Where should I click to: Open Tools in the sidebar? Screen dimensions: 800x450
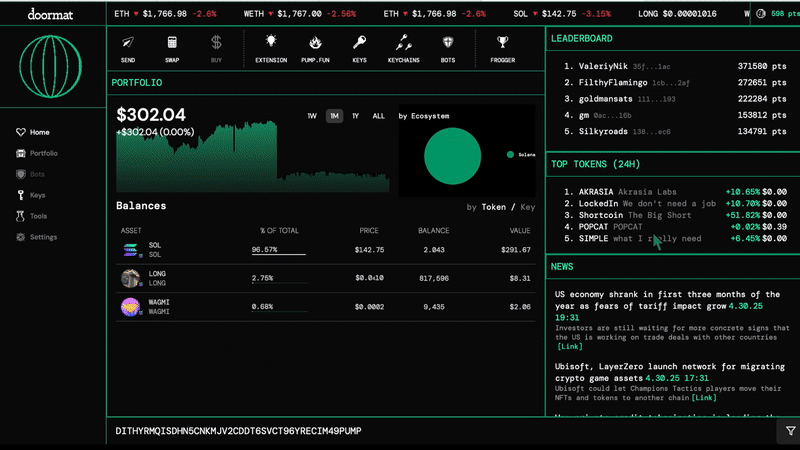(x=38, y=216)
